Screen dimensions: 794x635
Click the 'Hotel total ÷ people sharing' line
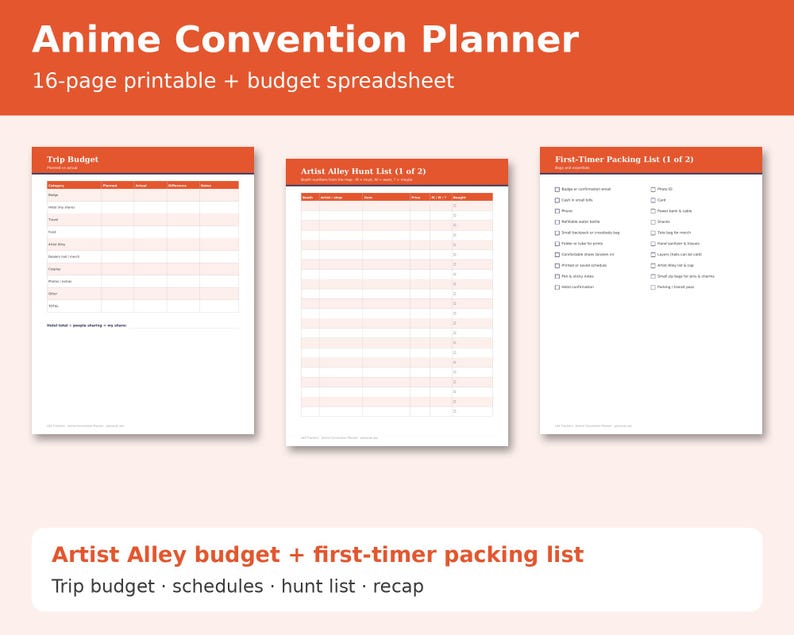pyautogui.click(x=87, y=326)
